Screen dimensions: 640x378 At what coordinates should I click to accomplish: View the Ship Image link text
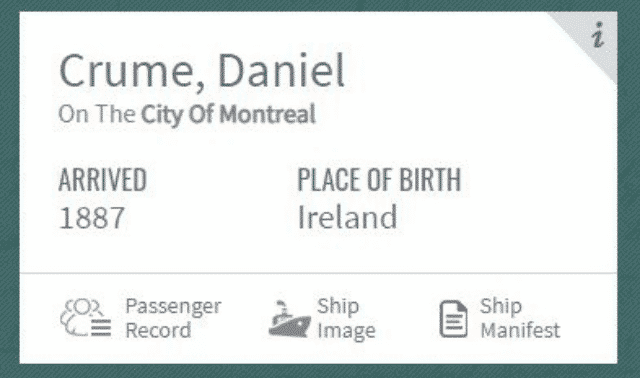[x=346, y=318]
